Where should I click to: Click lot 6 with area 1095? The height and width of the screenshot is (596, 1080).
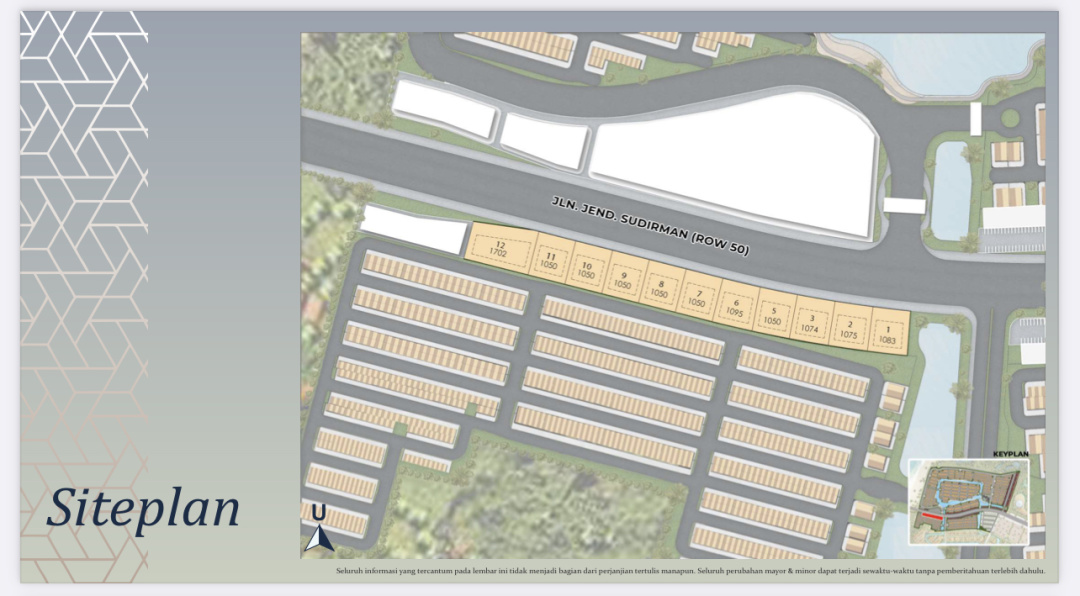pyautogui.click(x=735, y=307)
